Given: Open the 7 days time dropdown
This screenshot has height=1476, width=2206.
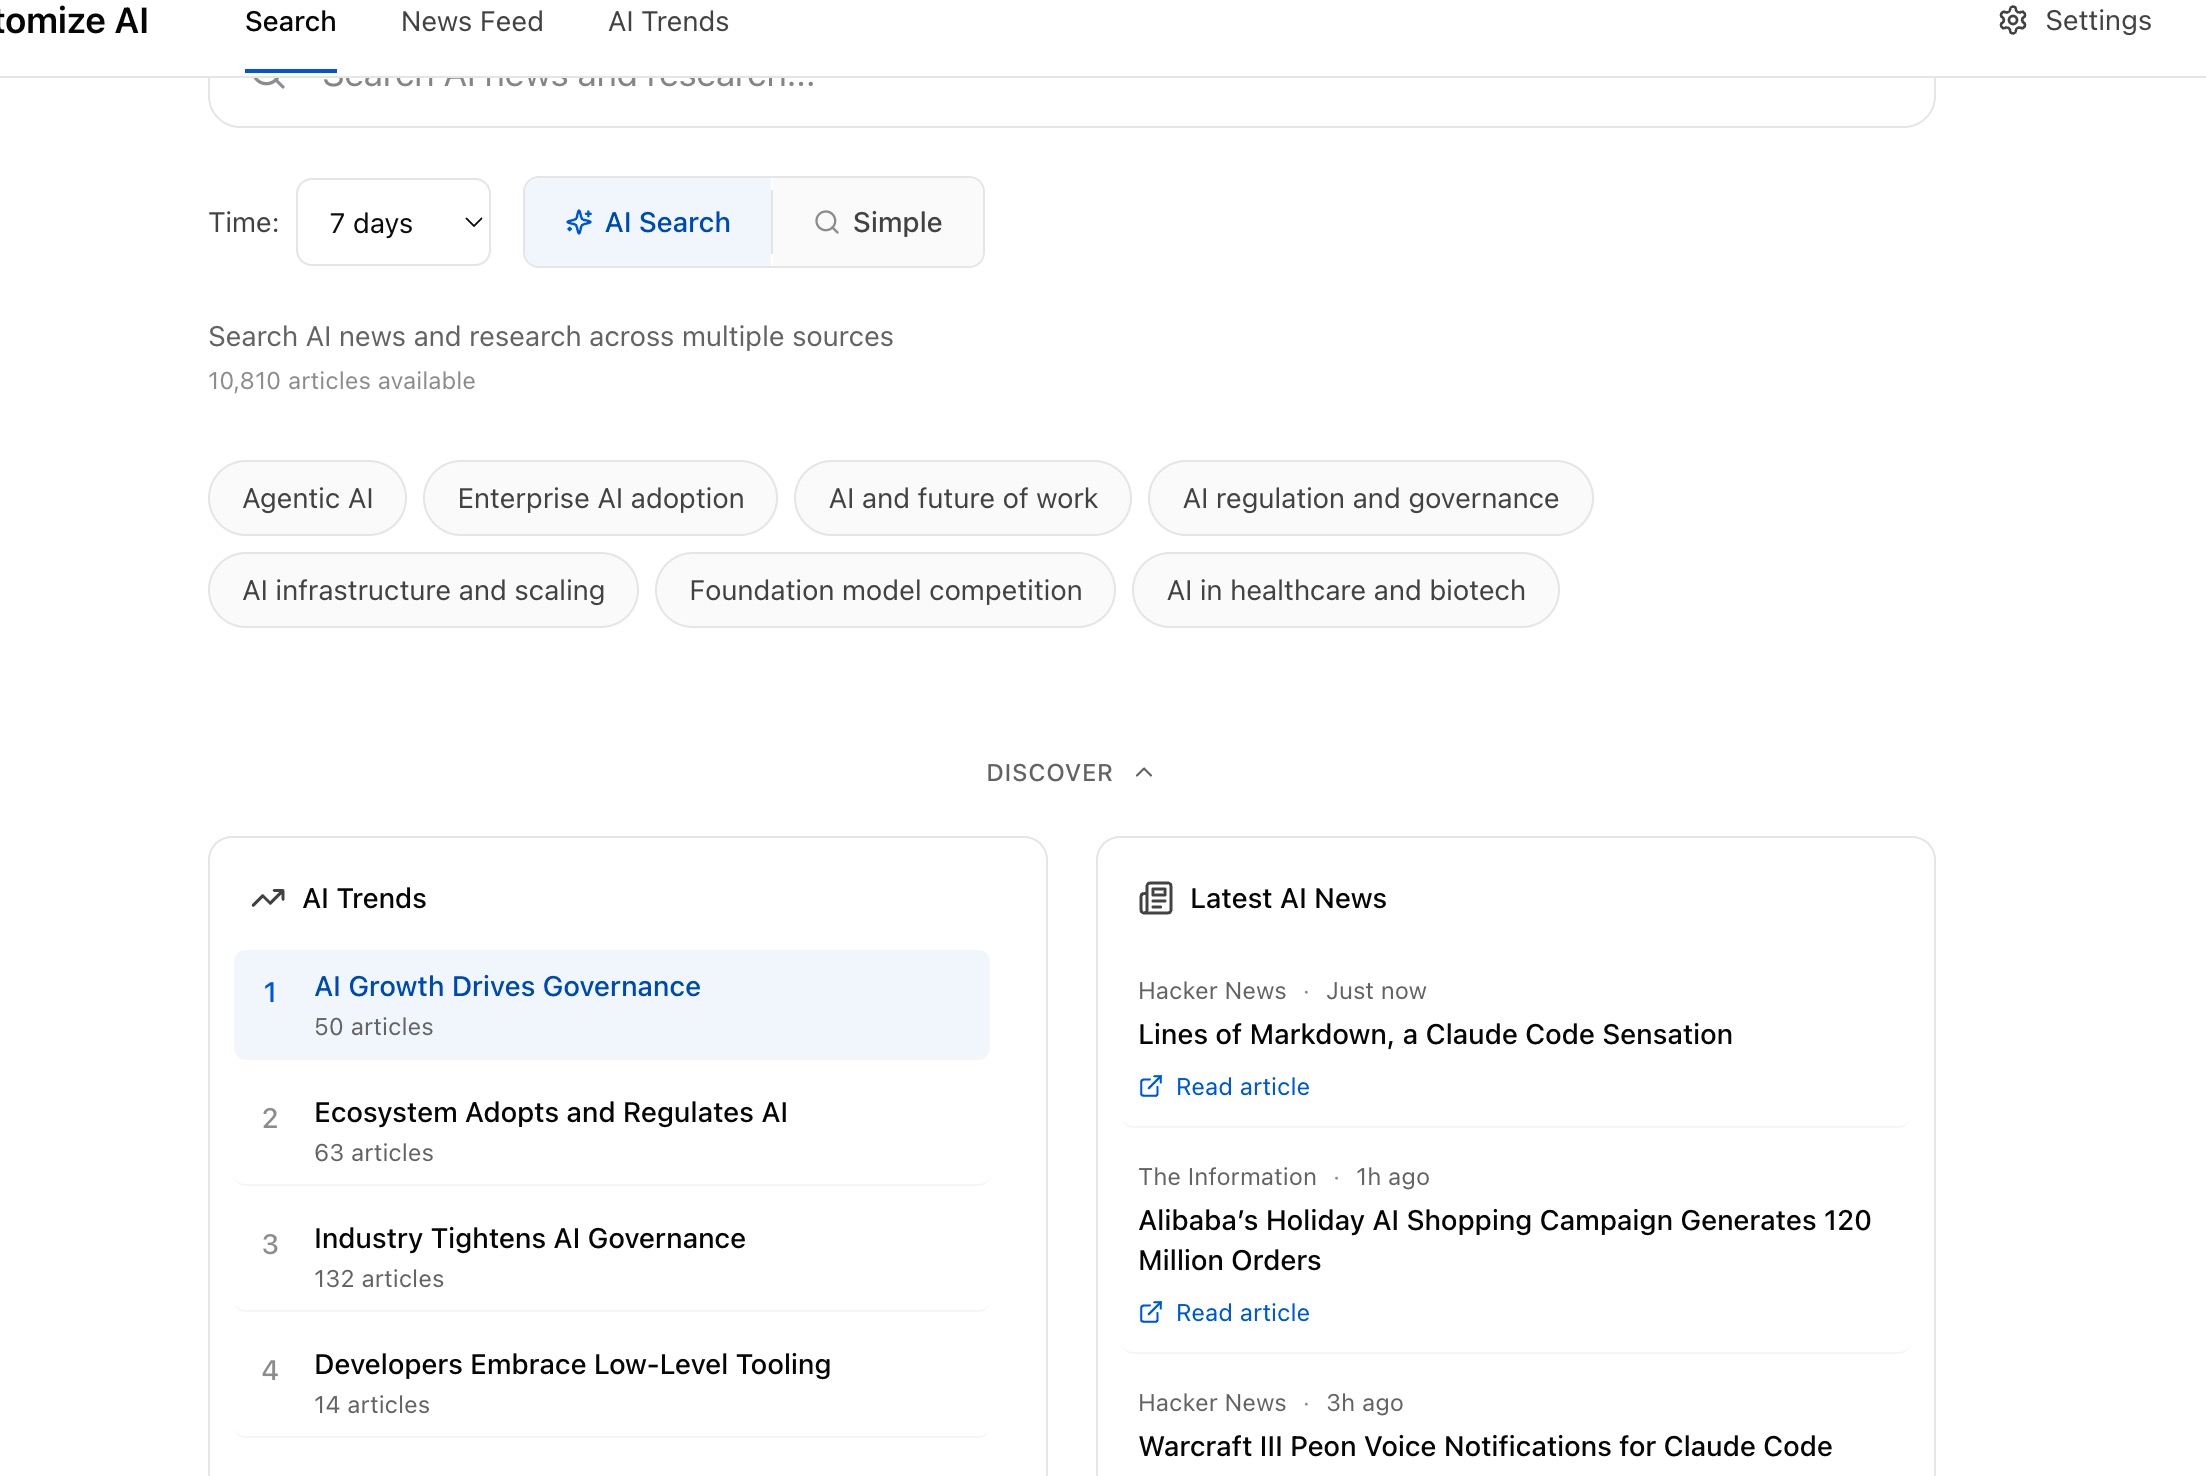Looking at the screenshot, I should [393, 222].
